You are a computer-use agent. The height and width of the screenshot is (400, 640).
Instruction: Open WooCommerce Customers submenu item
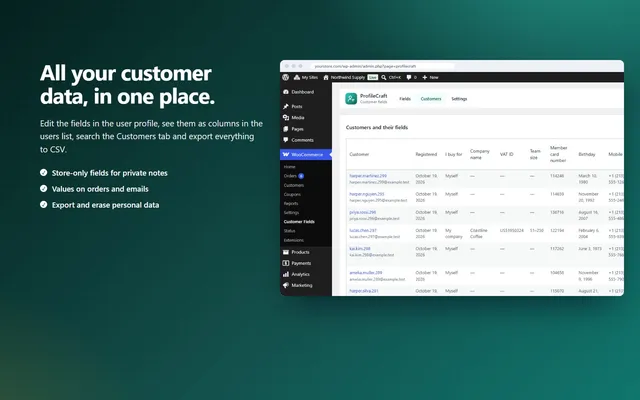[293, 185]
